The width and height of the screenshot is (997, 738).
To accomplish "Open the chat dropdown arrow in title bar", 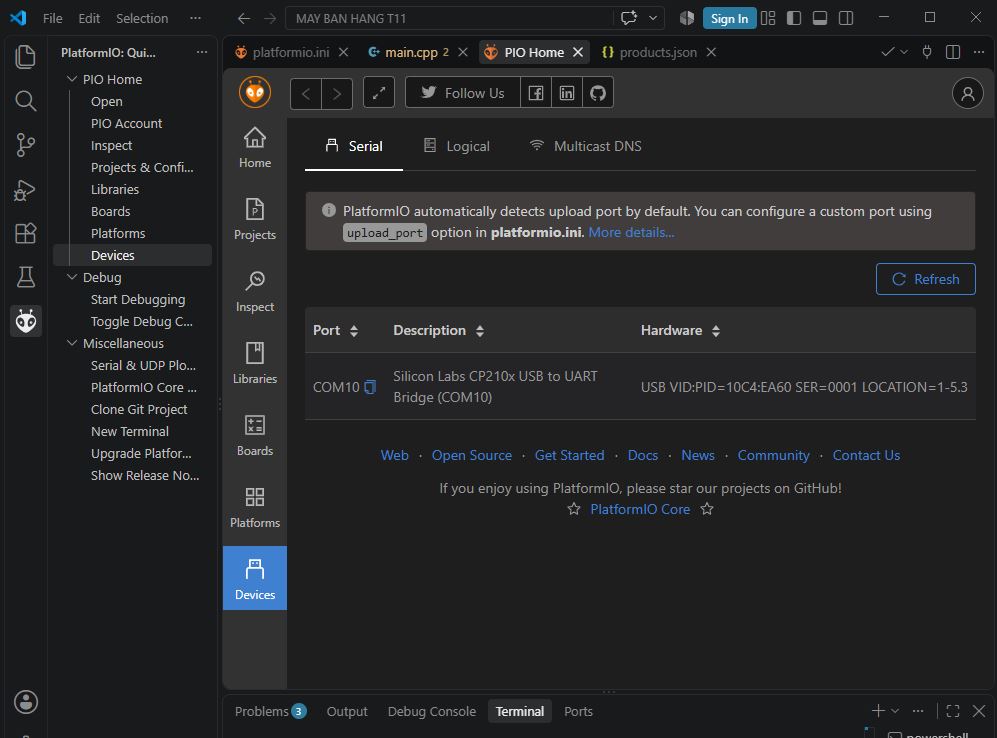I will (x=652, y=18).
